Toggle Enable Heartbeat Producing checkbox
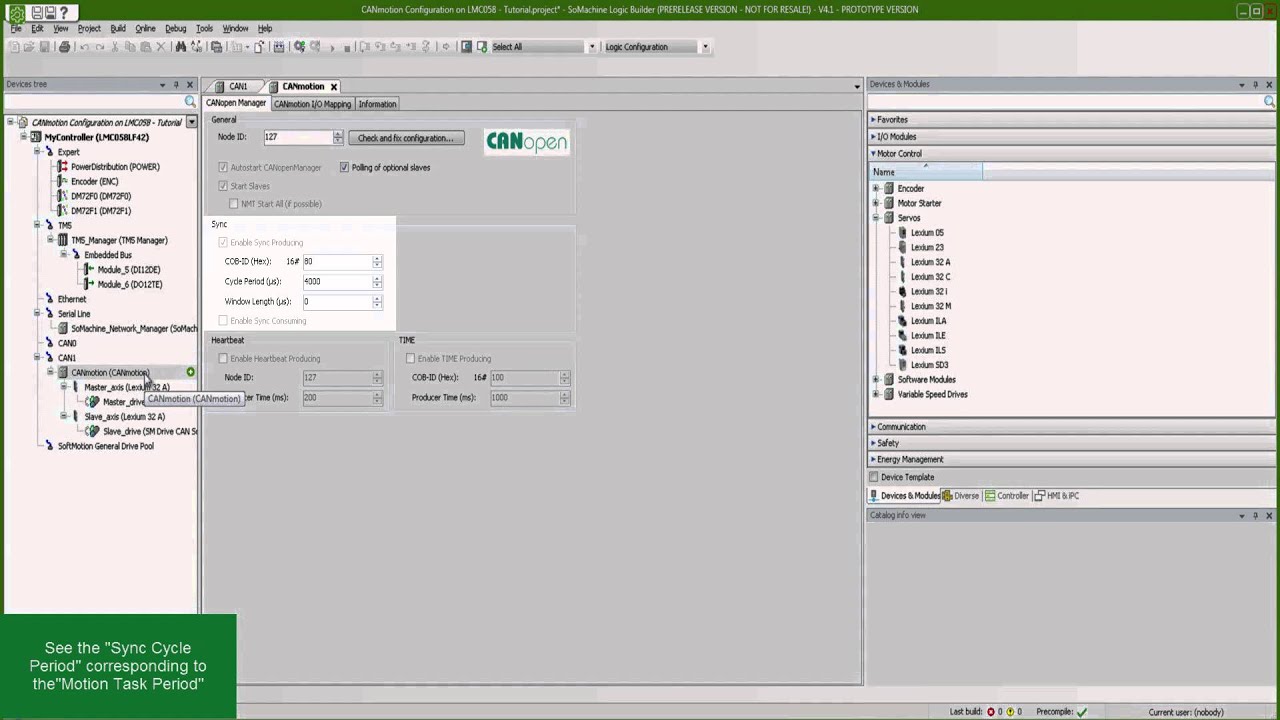Viewport: 1280px width, 720px height. [x=223, y=359]
